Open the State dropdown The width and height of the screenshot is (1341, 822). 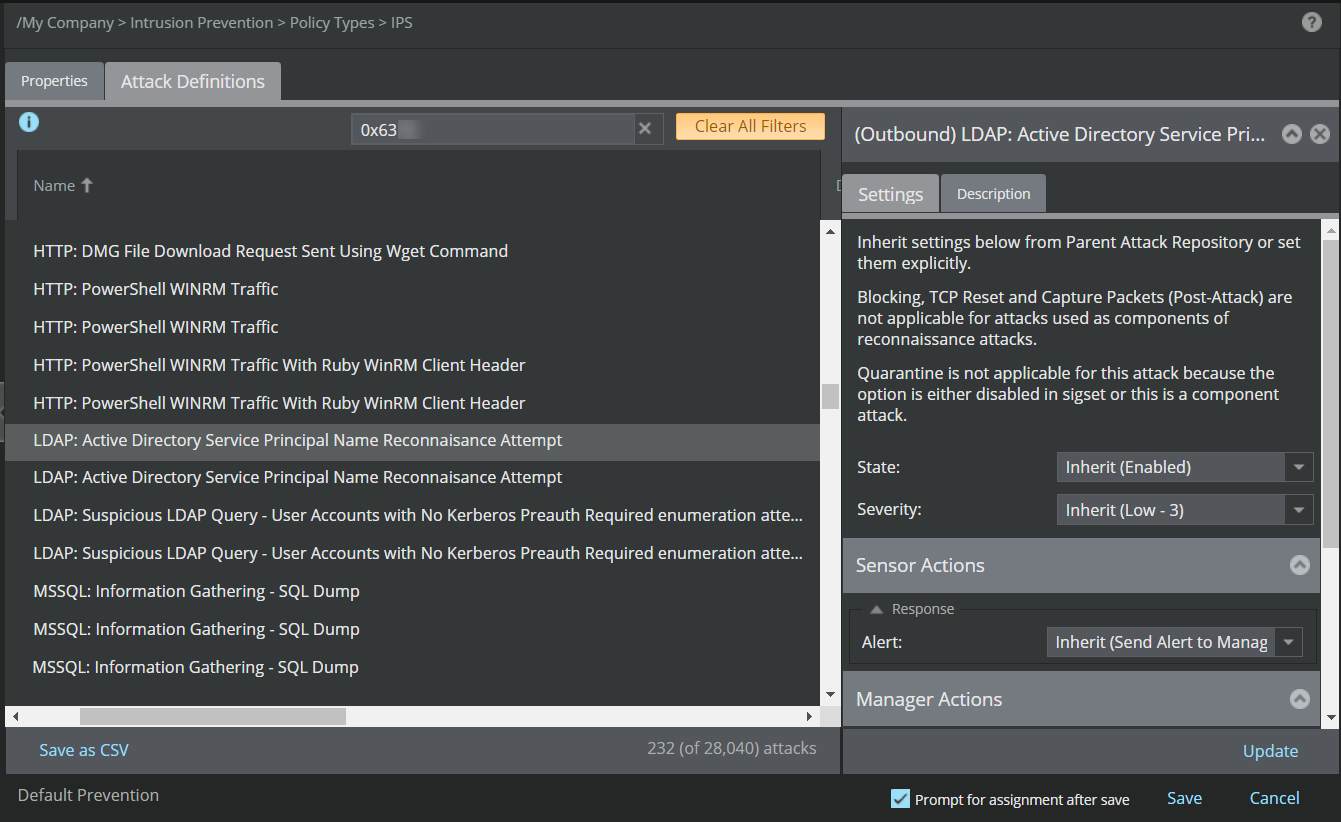tap(1298, 467)
